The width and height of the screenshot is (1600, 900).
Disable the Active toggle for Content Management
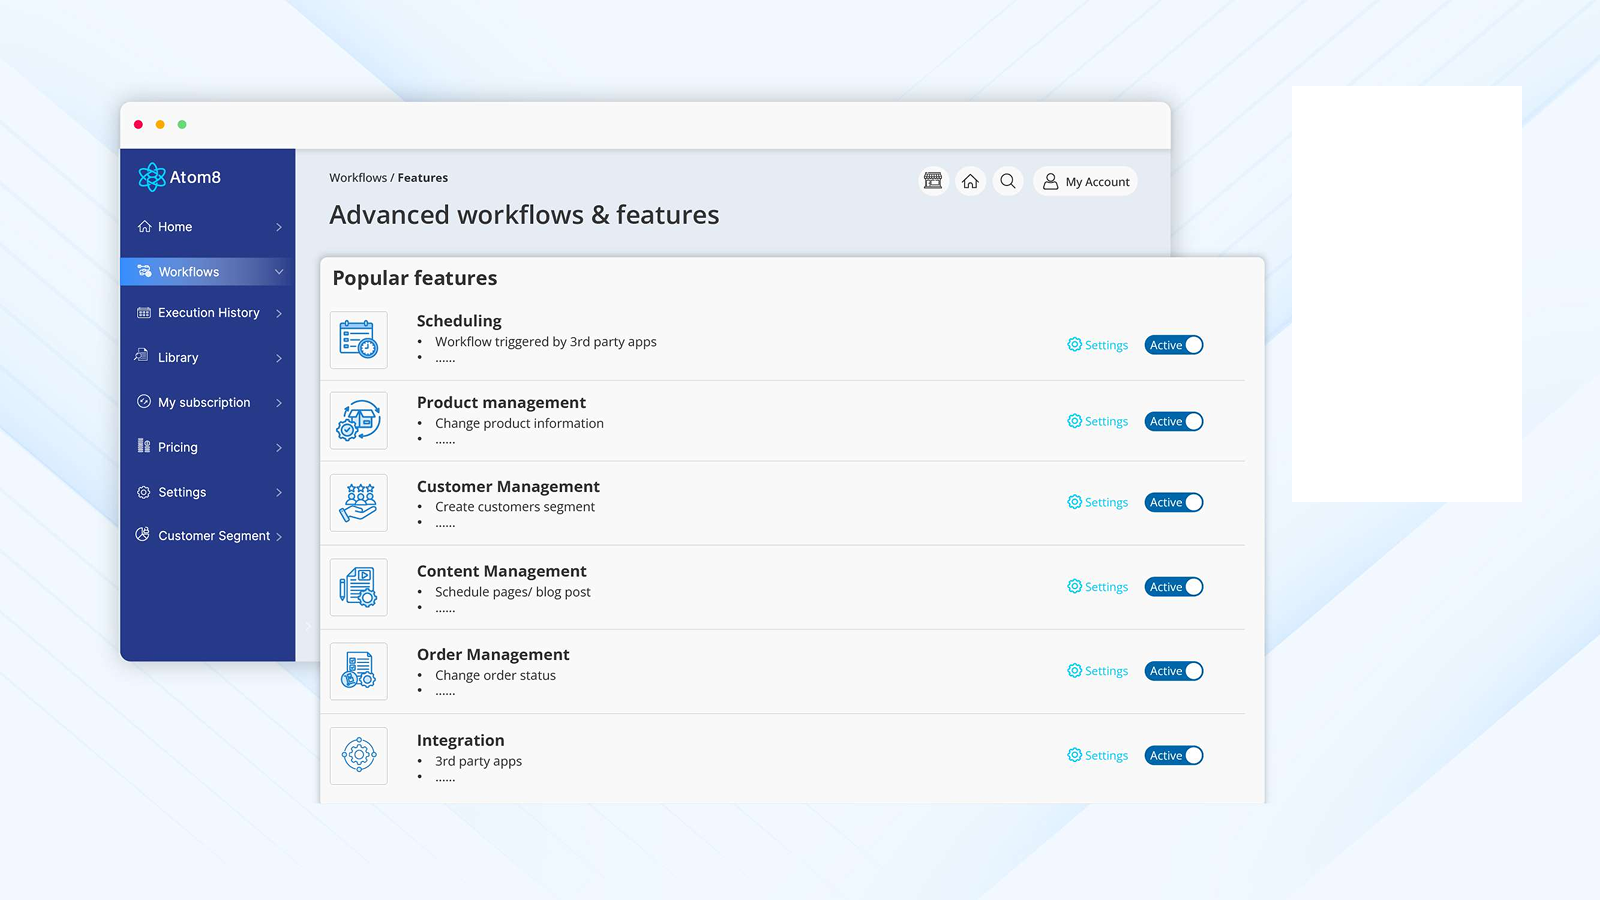click(x=1173, y=587)
